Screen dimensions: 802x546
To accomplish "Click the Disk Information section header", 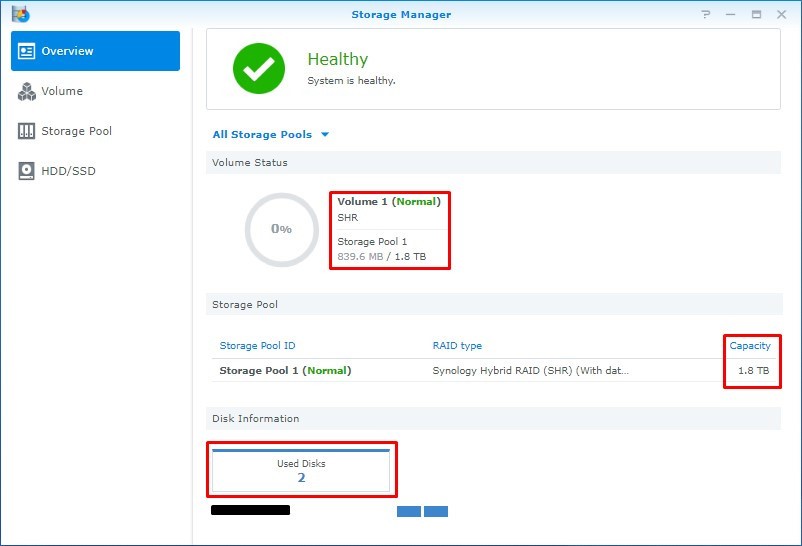I will click(494, 419).
